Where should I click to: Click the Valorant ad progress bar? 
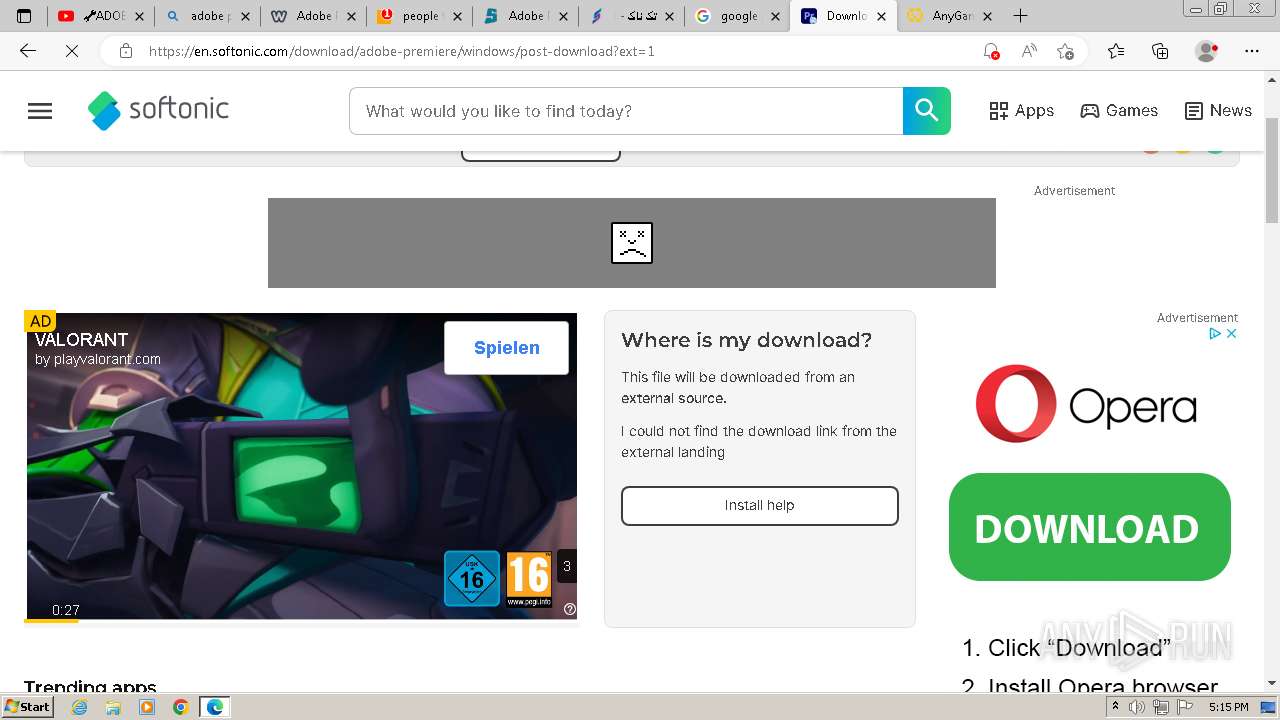point(300,621)
